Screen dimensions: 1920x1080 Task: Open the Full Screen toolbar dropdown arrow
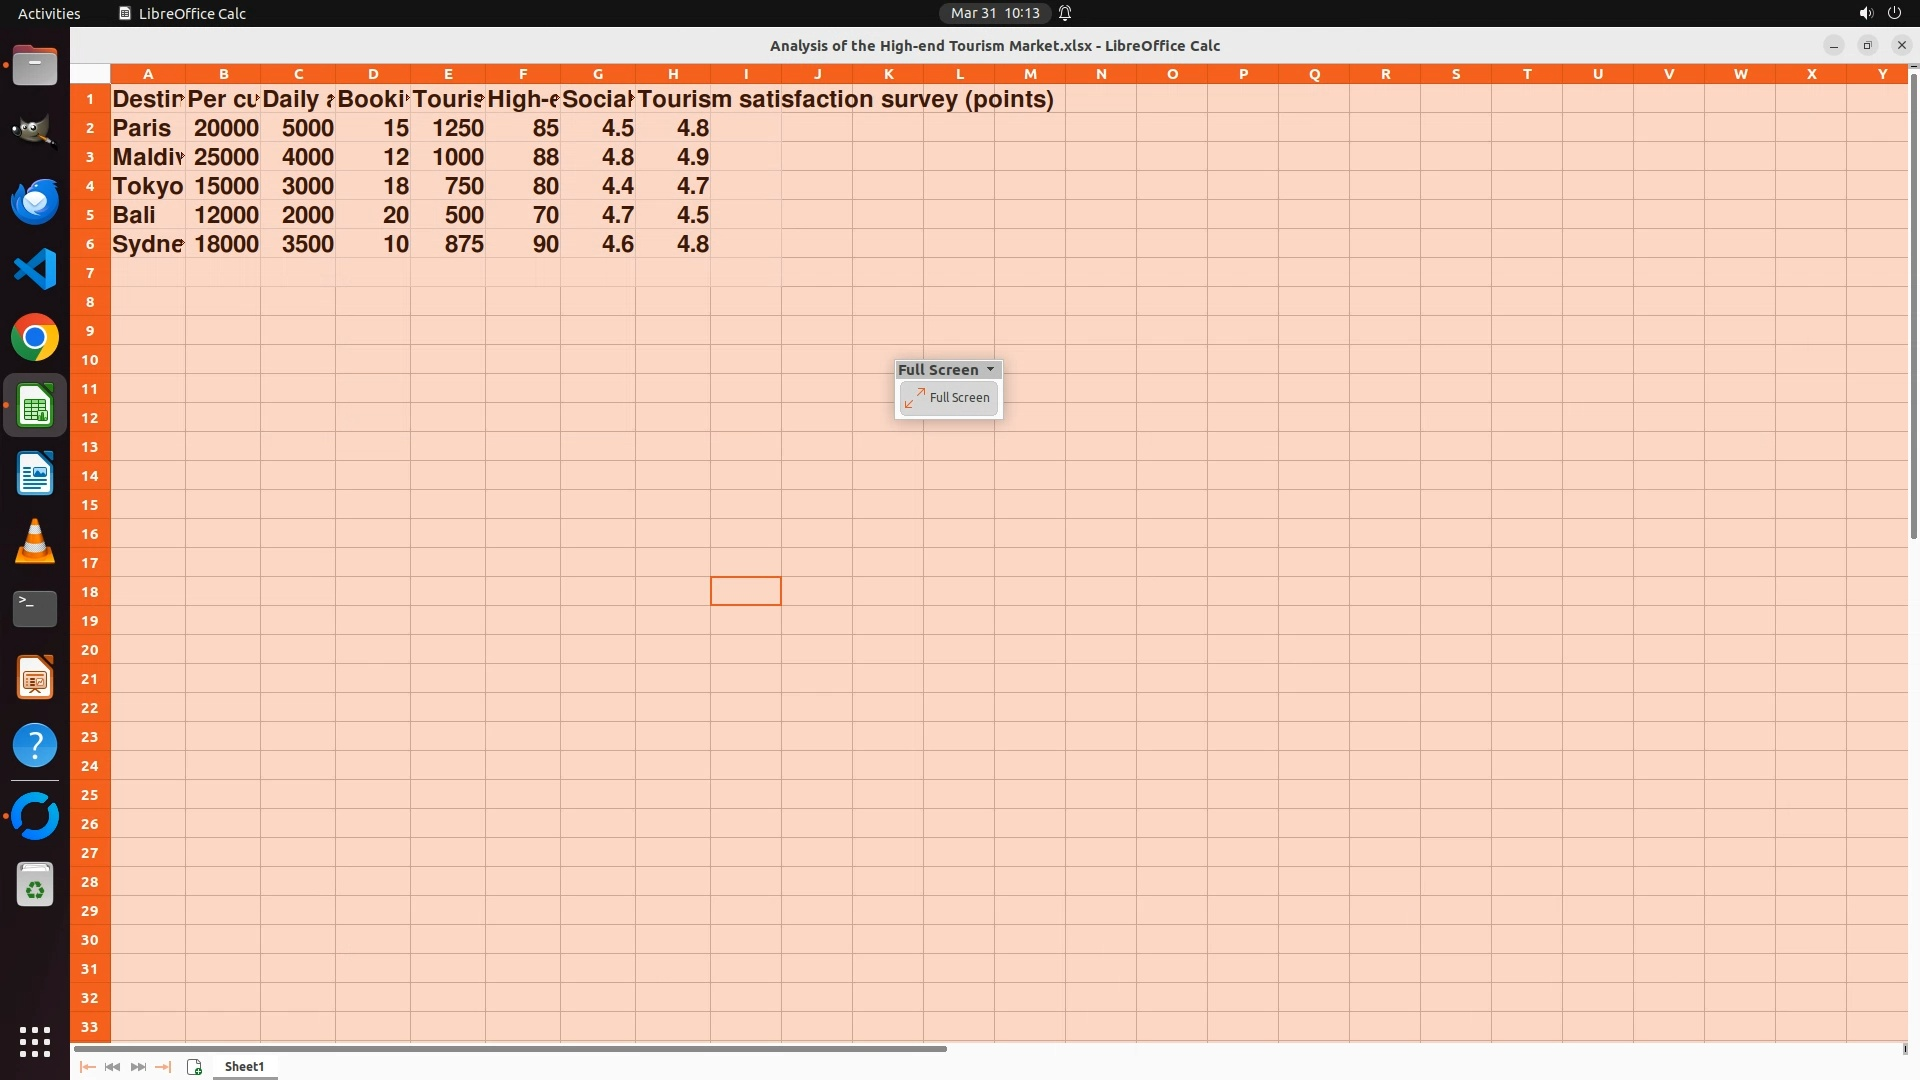coord(990,370)
